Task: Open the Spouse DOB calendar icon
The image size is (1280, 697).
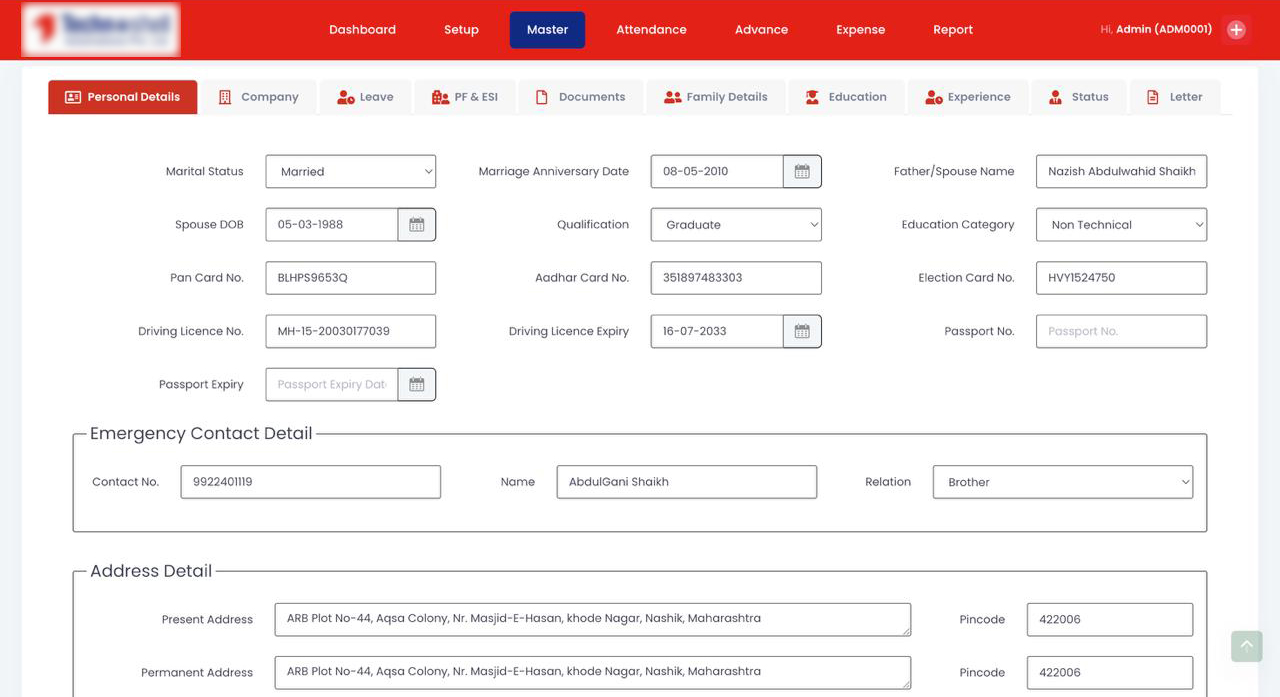Action: point(417,224)
